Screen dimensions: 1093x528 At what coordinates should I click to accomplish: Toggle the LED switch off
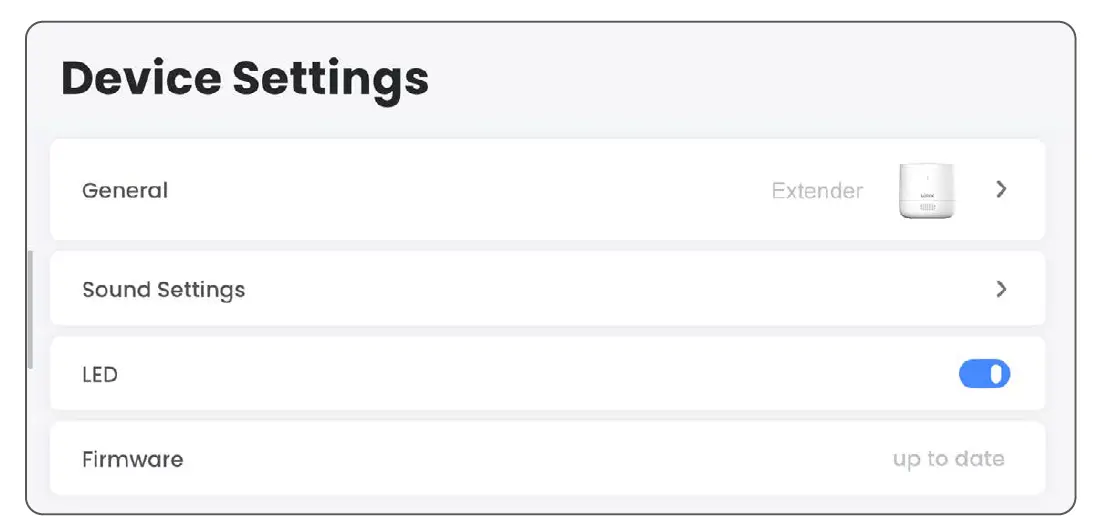pyautogui.click(x=984, y=374)
